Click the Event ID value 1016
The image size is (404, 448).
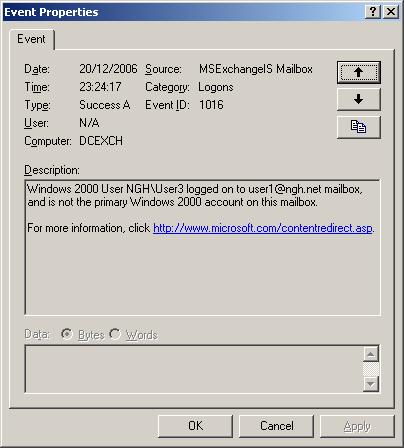211,105
